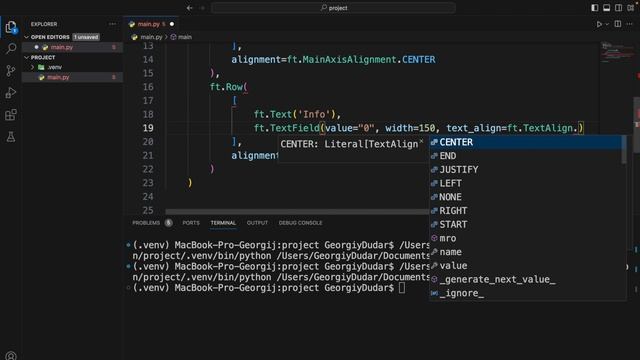The width and height of the screenshot is (640, 360).
Task: Open the Source Control view icon
Action: pyautogui.click(x=11, y=71)
